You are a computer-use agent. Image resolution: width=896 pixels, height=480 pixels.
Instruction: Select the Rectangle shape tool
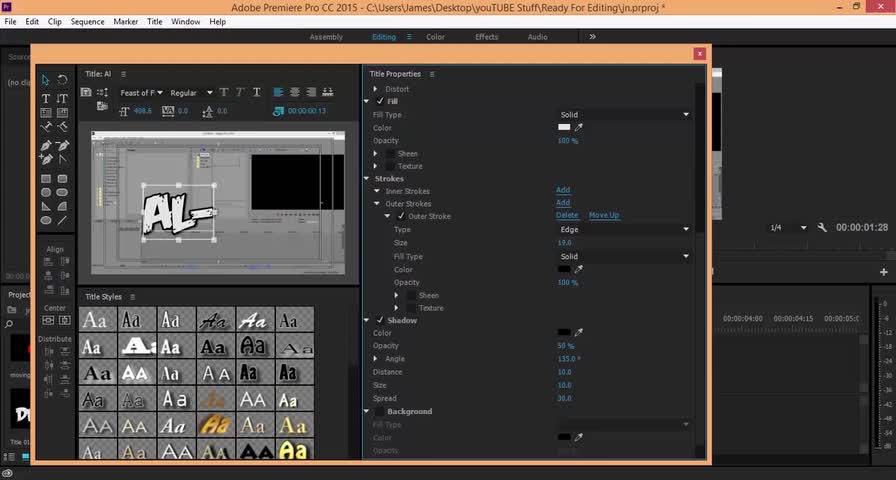(x=46, y=178)
